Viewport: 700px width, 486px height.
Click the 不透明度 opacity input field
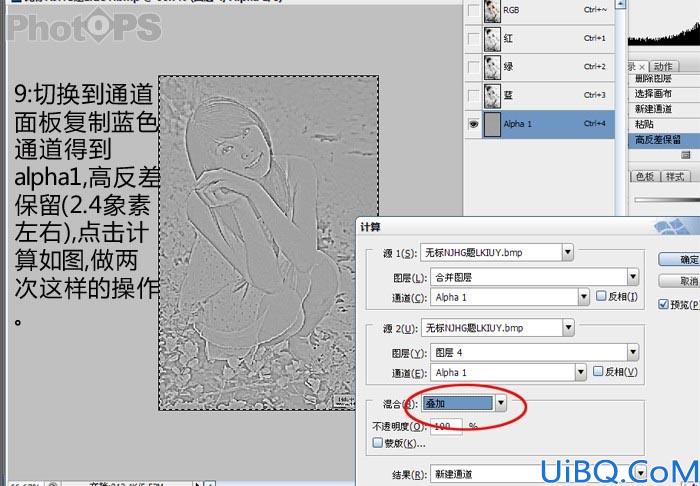pyautogui.click(x=446, y=426)
